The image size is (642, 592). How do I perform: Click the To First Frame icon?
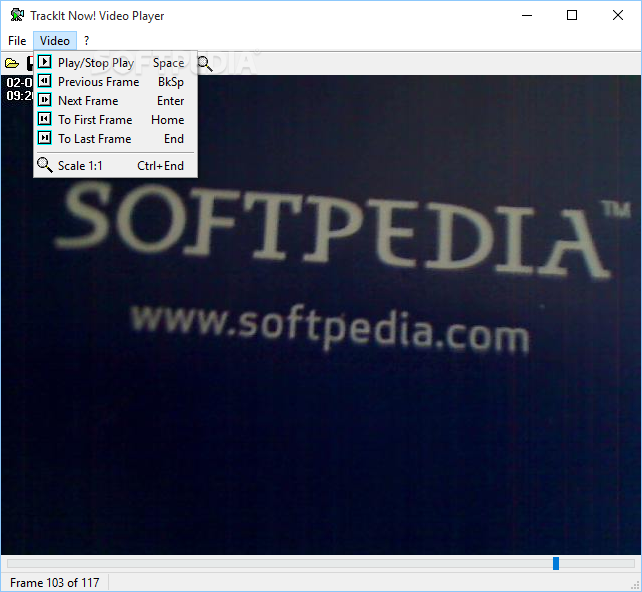click(x=45, y=119)
